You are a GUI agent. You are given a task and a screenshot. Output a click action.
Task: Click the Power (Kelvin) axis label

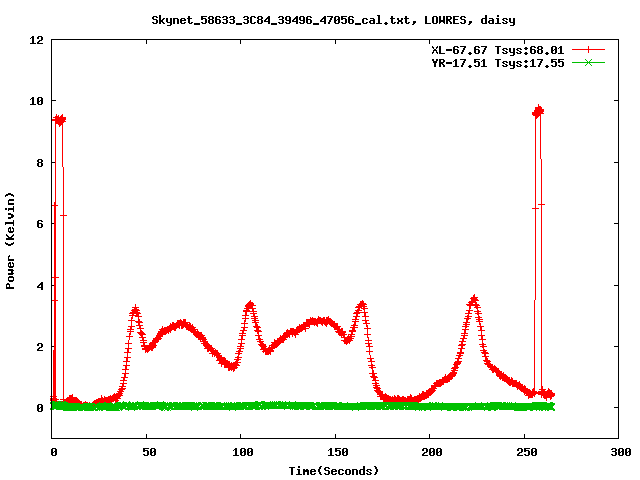pos(10,241)
